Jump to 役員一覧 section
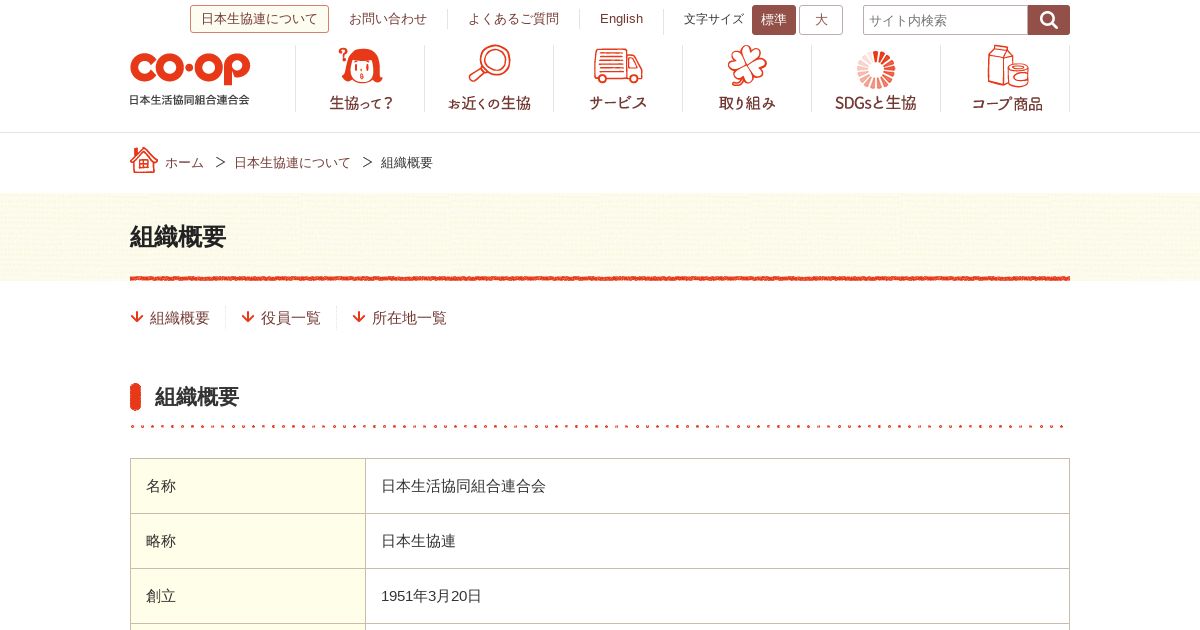 pos(291,318)
